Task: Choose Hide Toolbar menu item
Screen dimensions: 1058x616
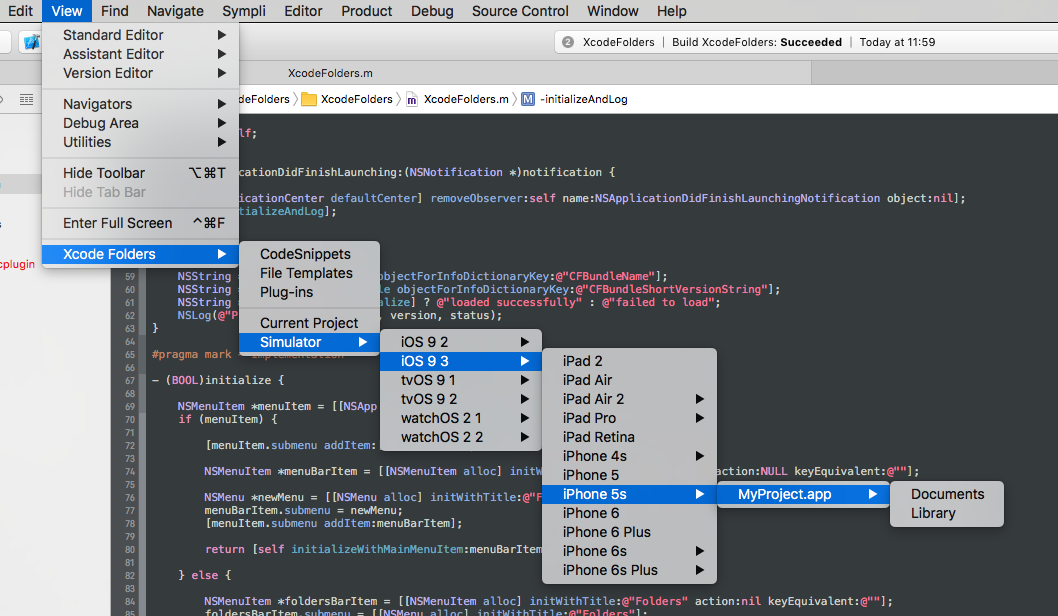Action: 140,173
